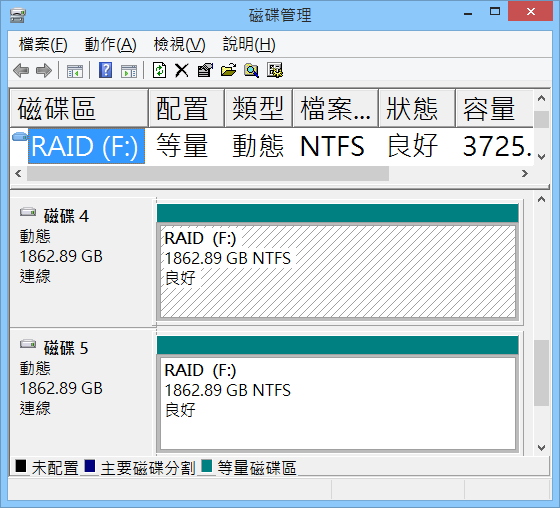Click the Forward arrow toolbar icon
Screen dimensions: 560x508
44,70
